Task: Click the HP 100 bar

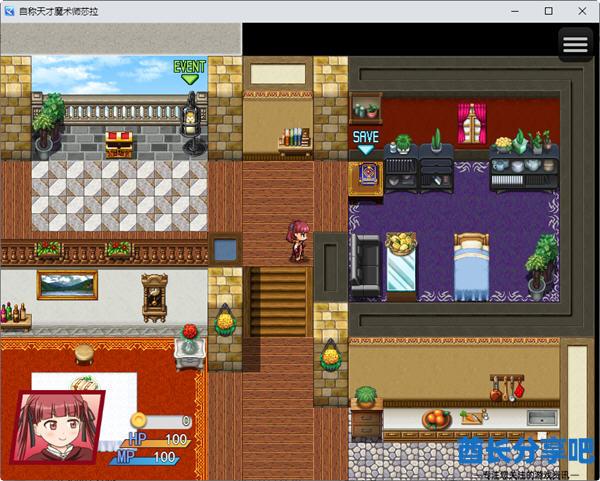Action: (156, 439)
